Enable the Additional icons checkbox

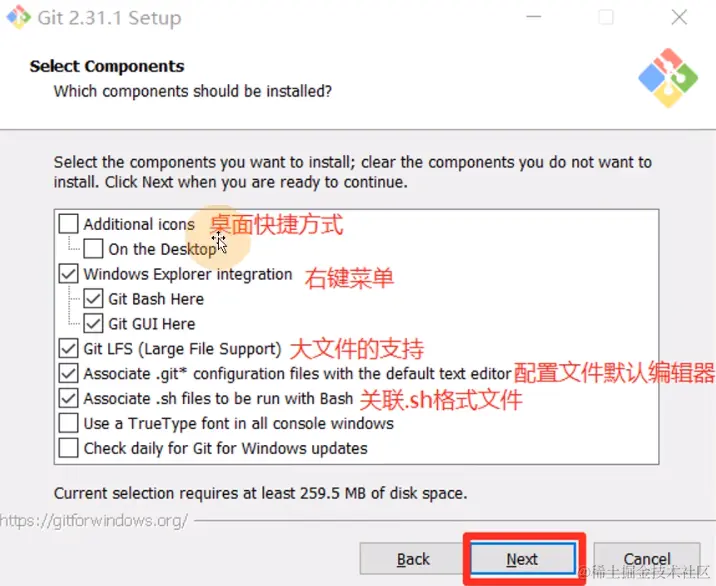(x=68, y=224)
